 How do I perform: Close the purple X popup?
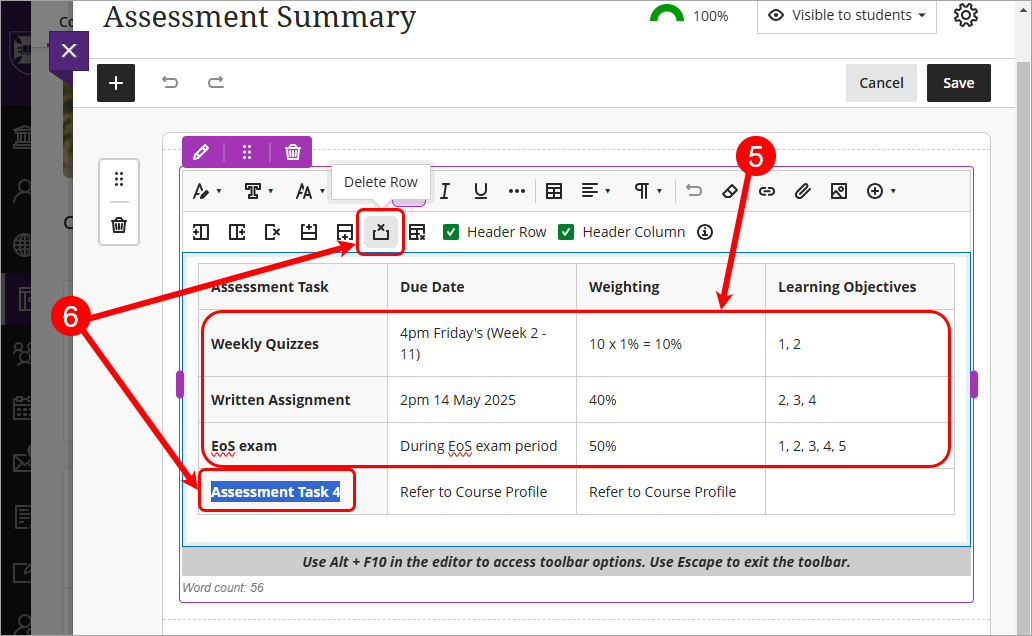tap(68, 51)
